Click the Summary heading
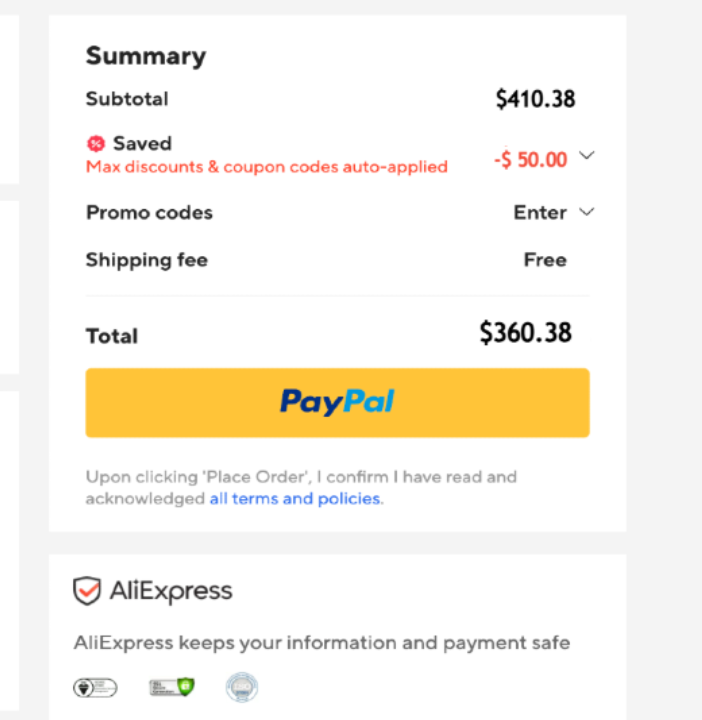702x720 pixels. 146,56
